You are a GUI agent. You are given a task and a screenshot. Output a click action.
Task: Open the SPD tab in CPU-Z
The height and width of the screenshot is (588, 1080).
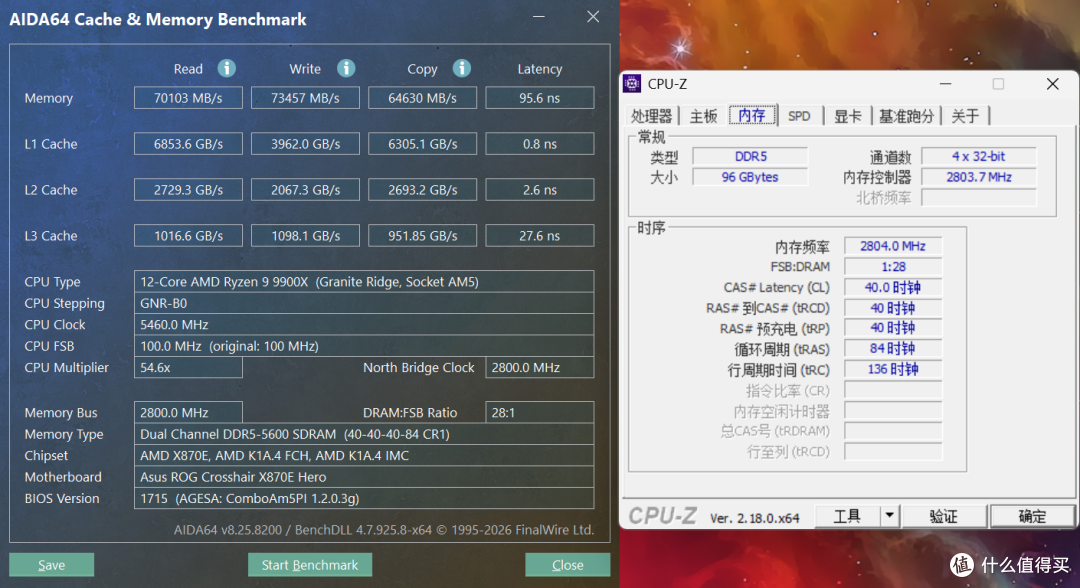tap(799, 116)
